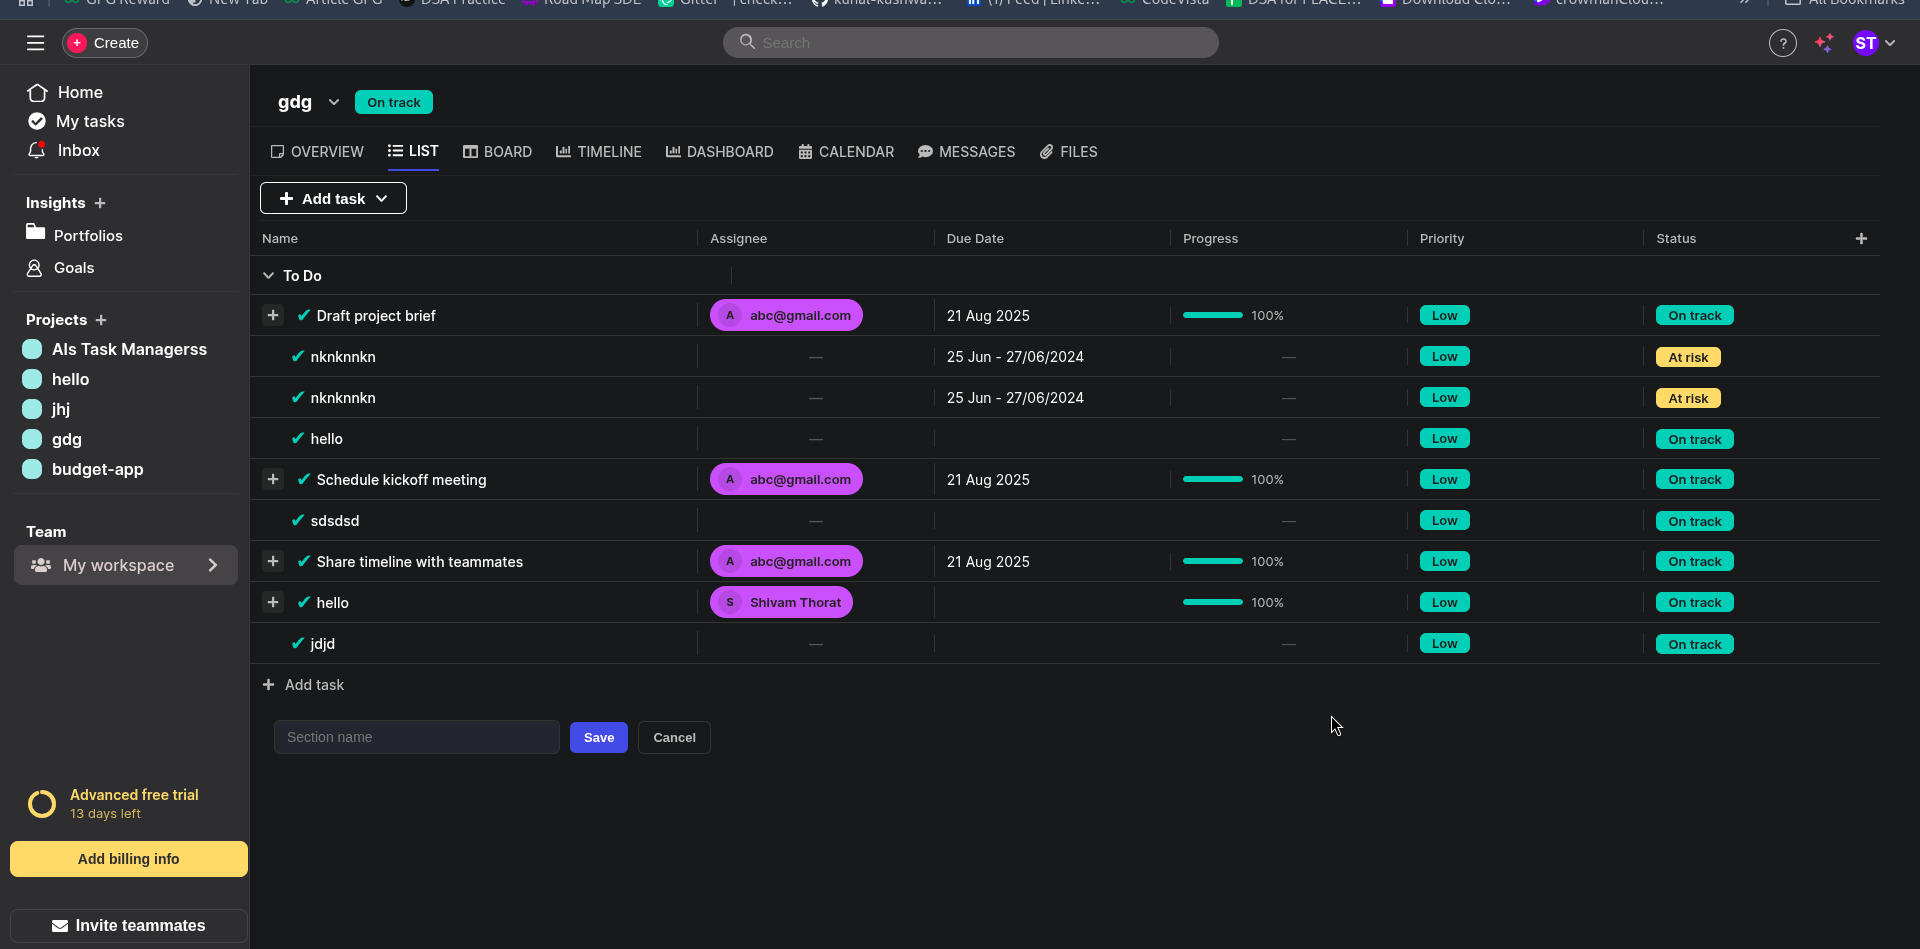Switch to the BOARD tab
The height and width of the screenshot is (949, 1920).
(x=497, y=152)
